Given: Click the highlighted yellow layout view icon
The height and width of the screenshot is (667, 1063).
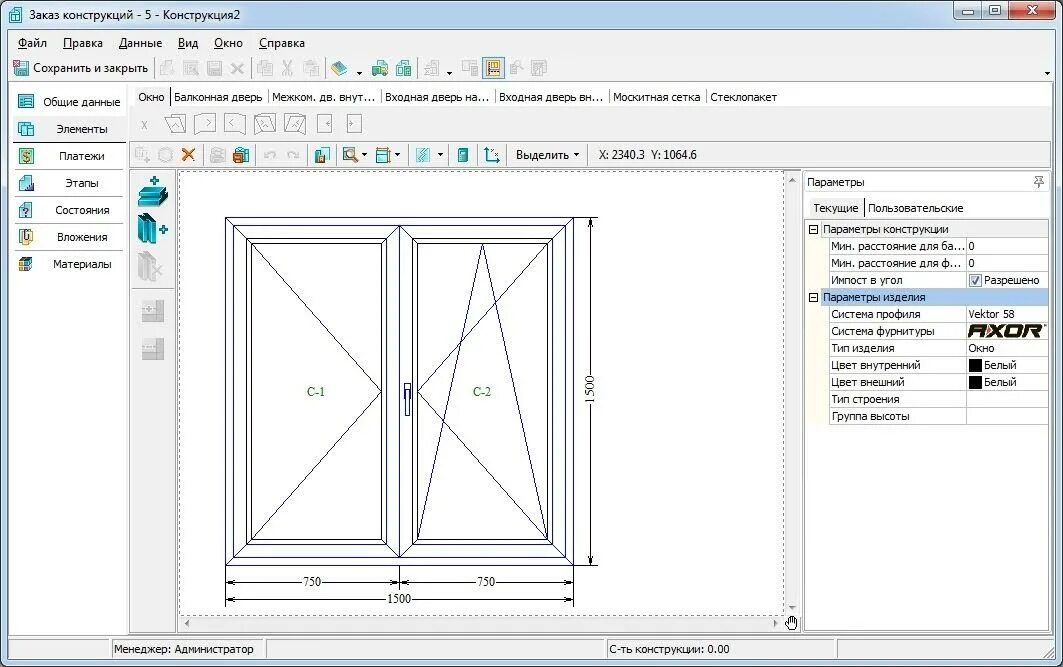Looking at the screenshot, I should click(x=494, y=68).
